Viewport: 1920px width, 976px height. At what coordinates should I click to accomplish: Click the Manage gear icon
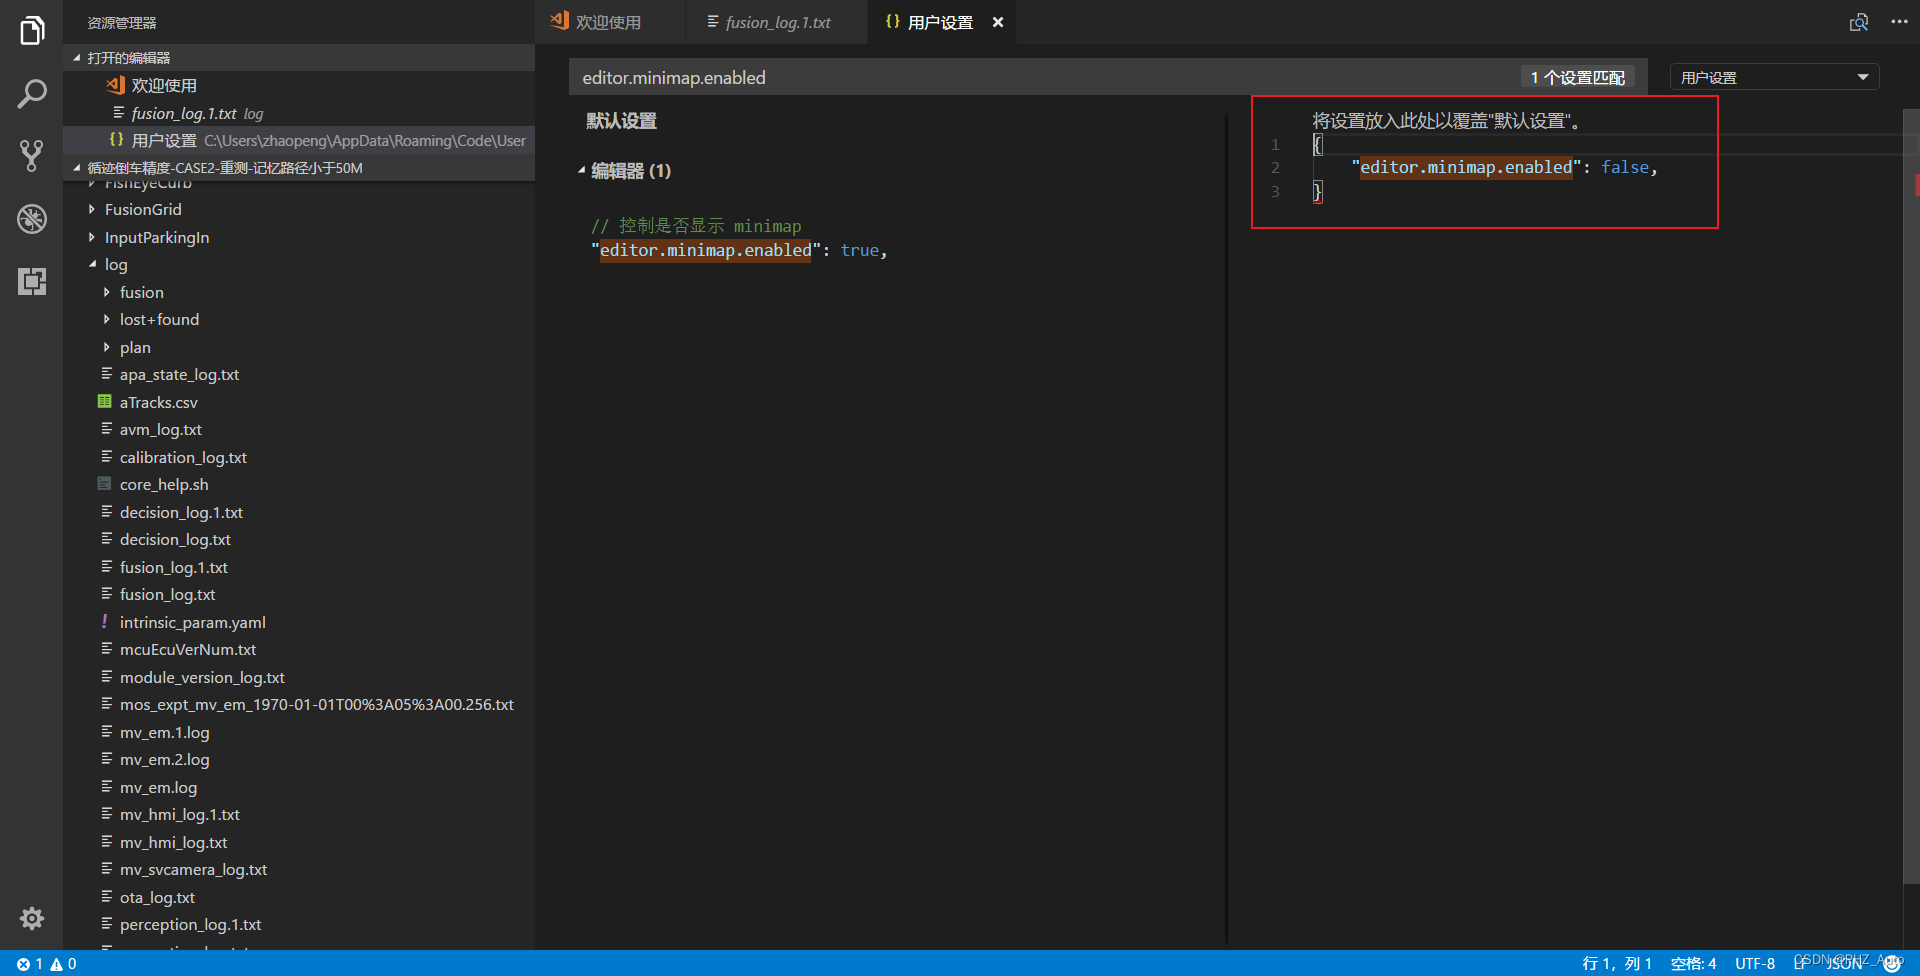pos(31,918)
